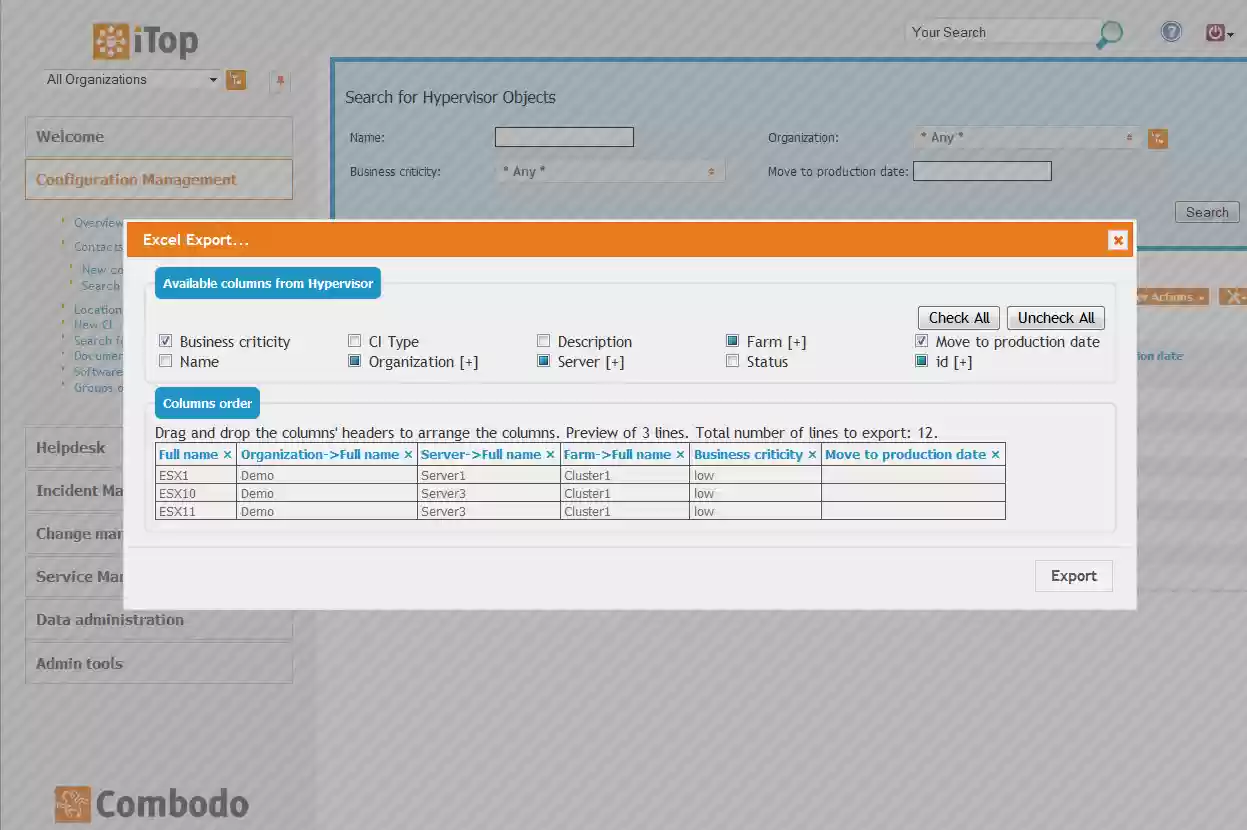Remove the Full name column with its x icon
Image resolution: width=1247 pixels, height=830 pixels.
[227, 454]
